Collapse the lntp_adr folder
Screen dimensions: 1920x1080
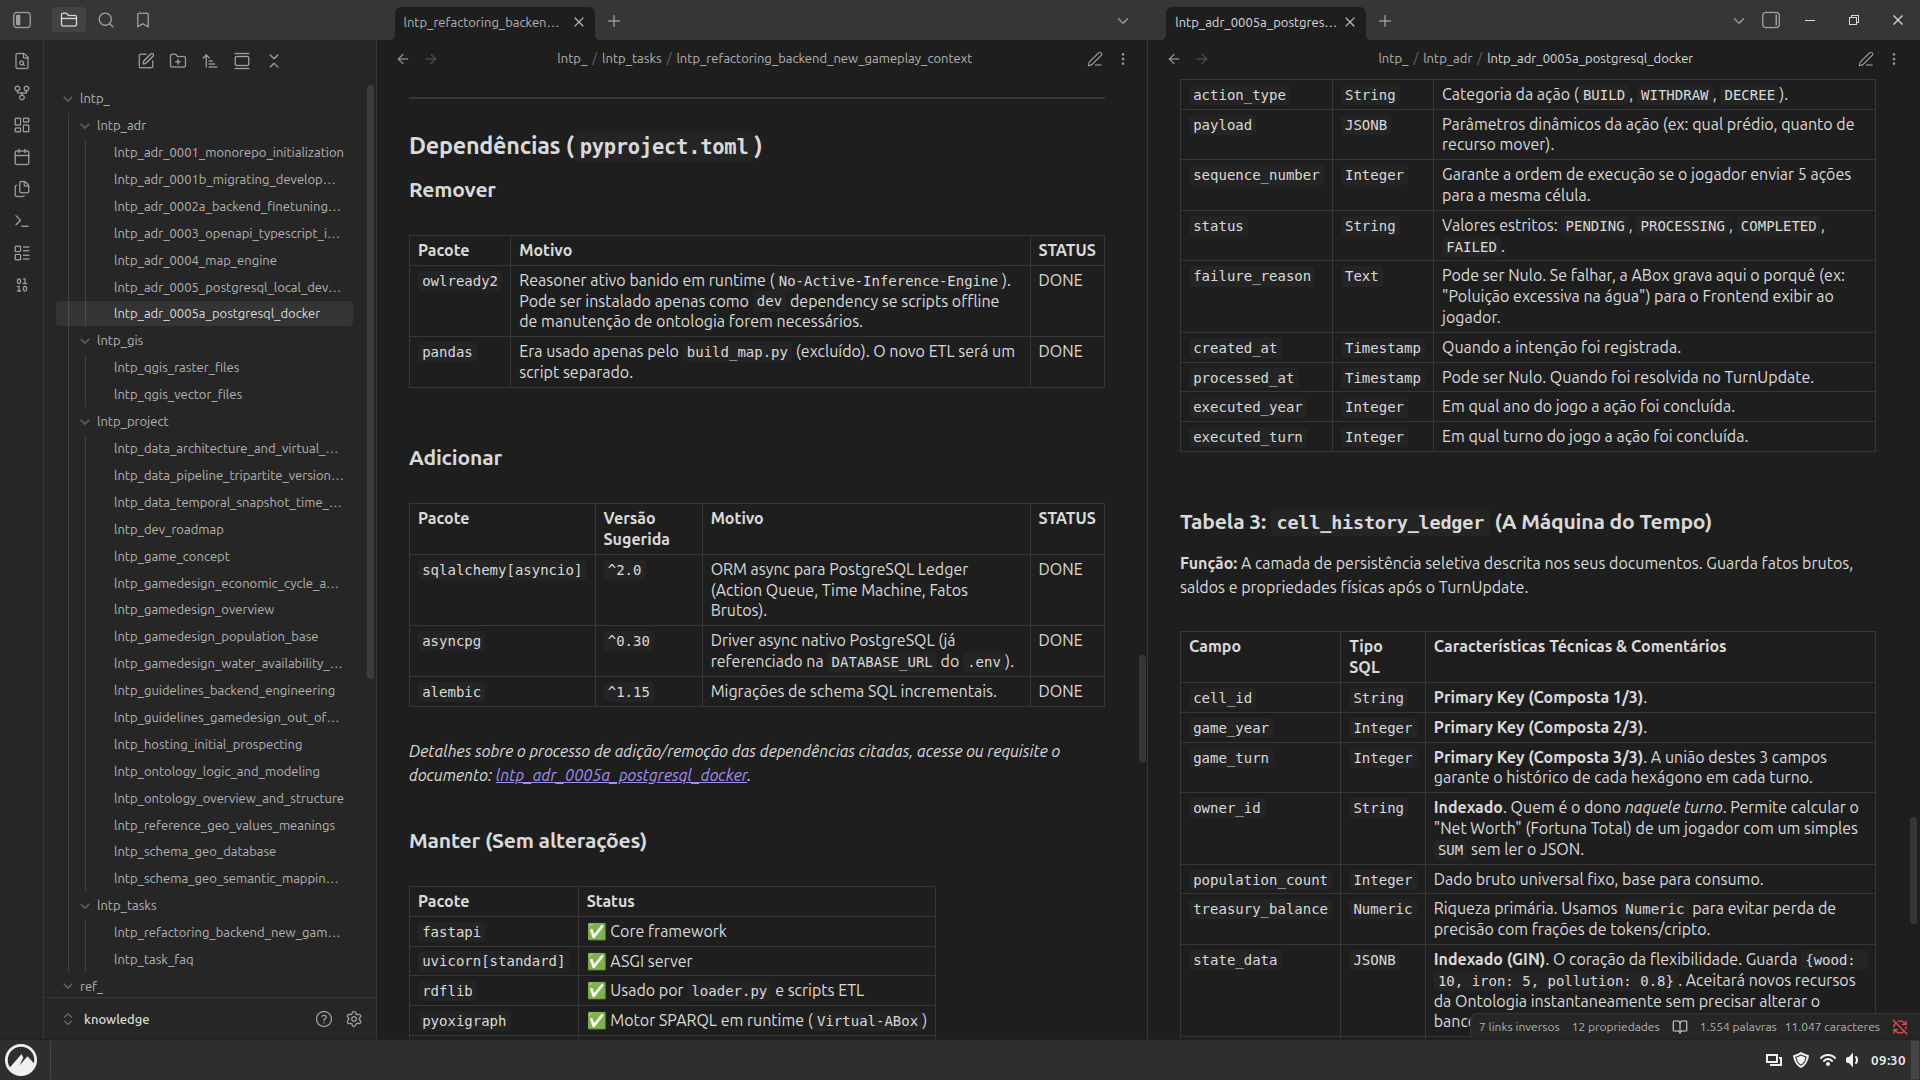[x=85, y=125]
